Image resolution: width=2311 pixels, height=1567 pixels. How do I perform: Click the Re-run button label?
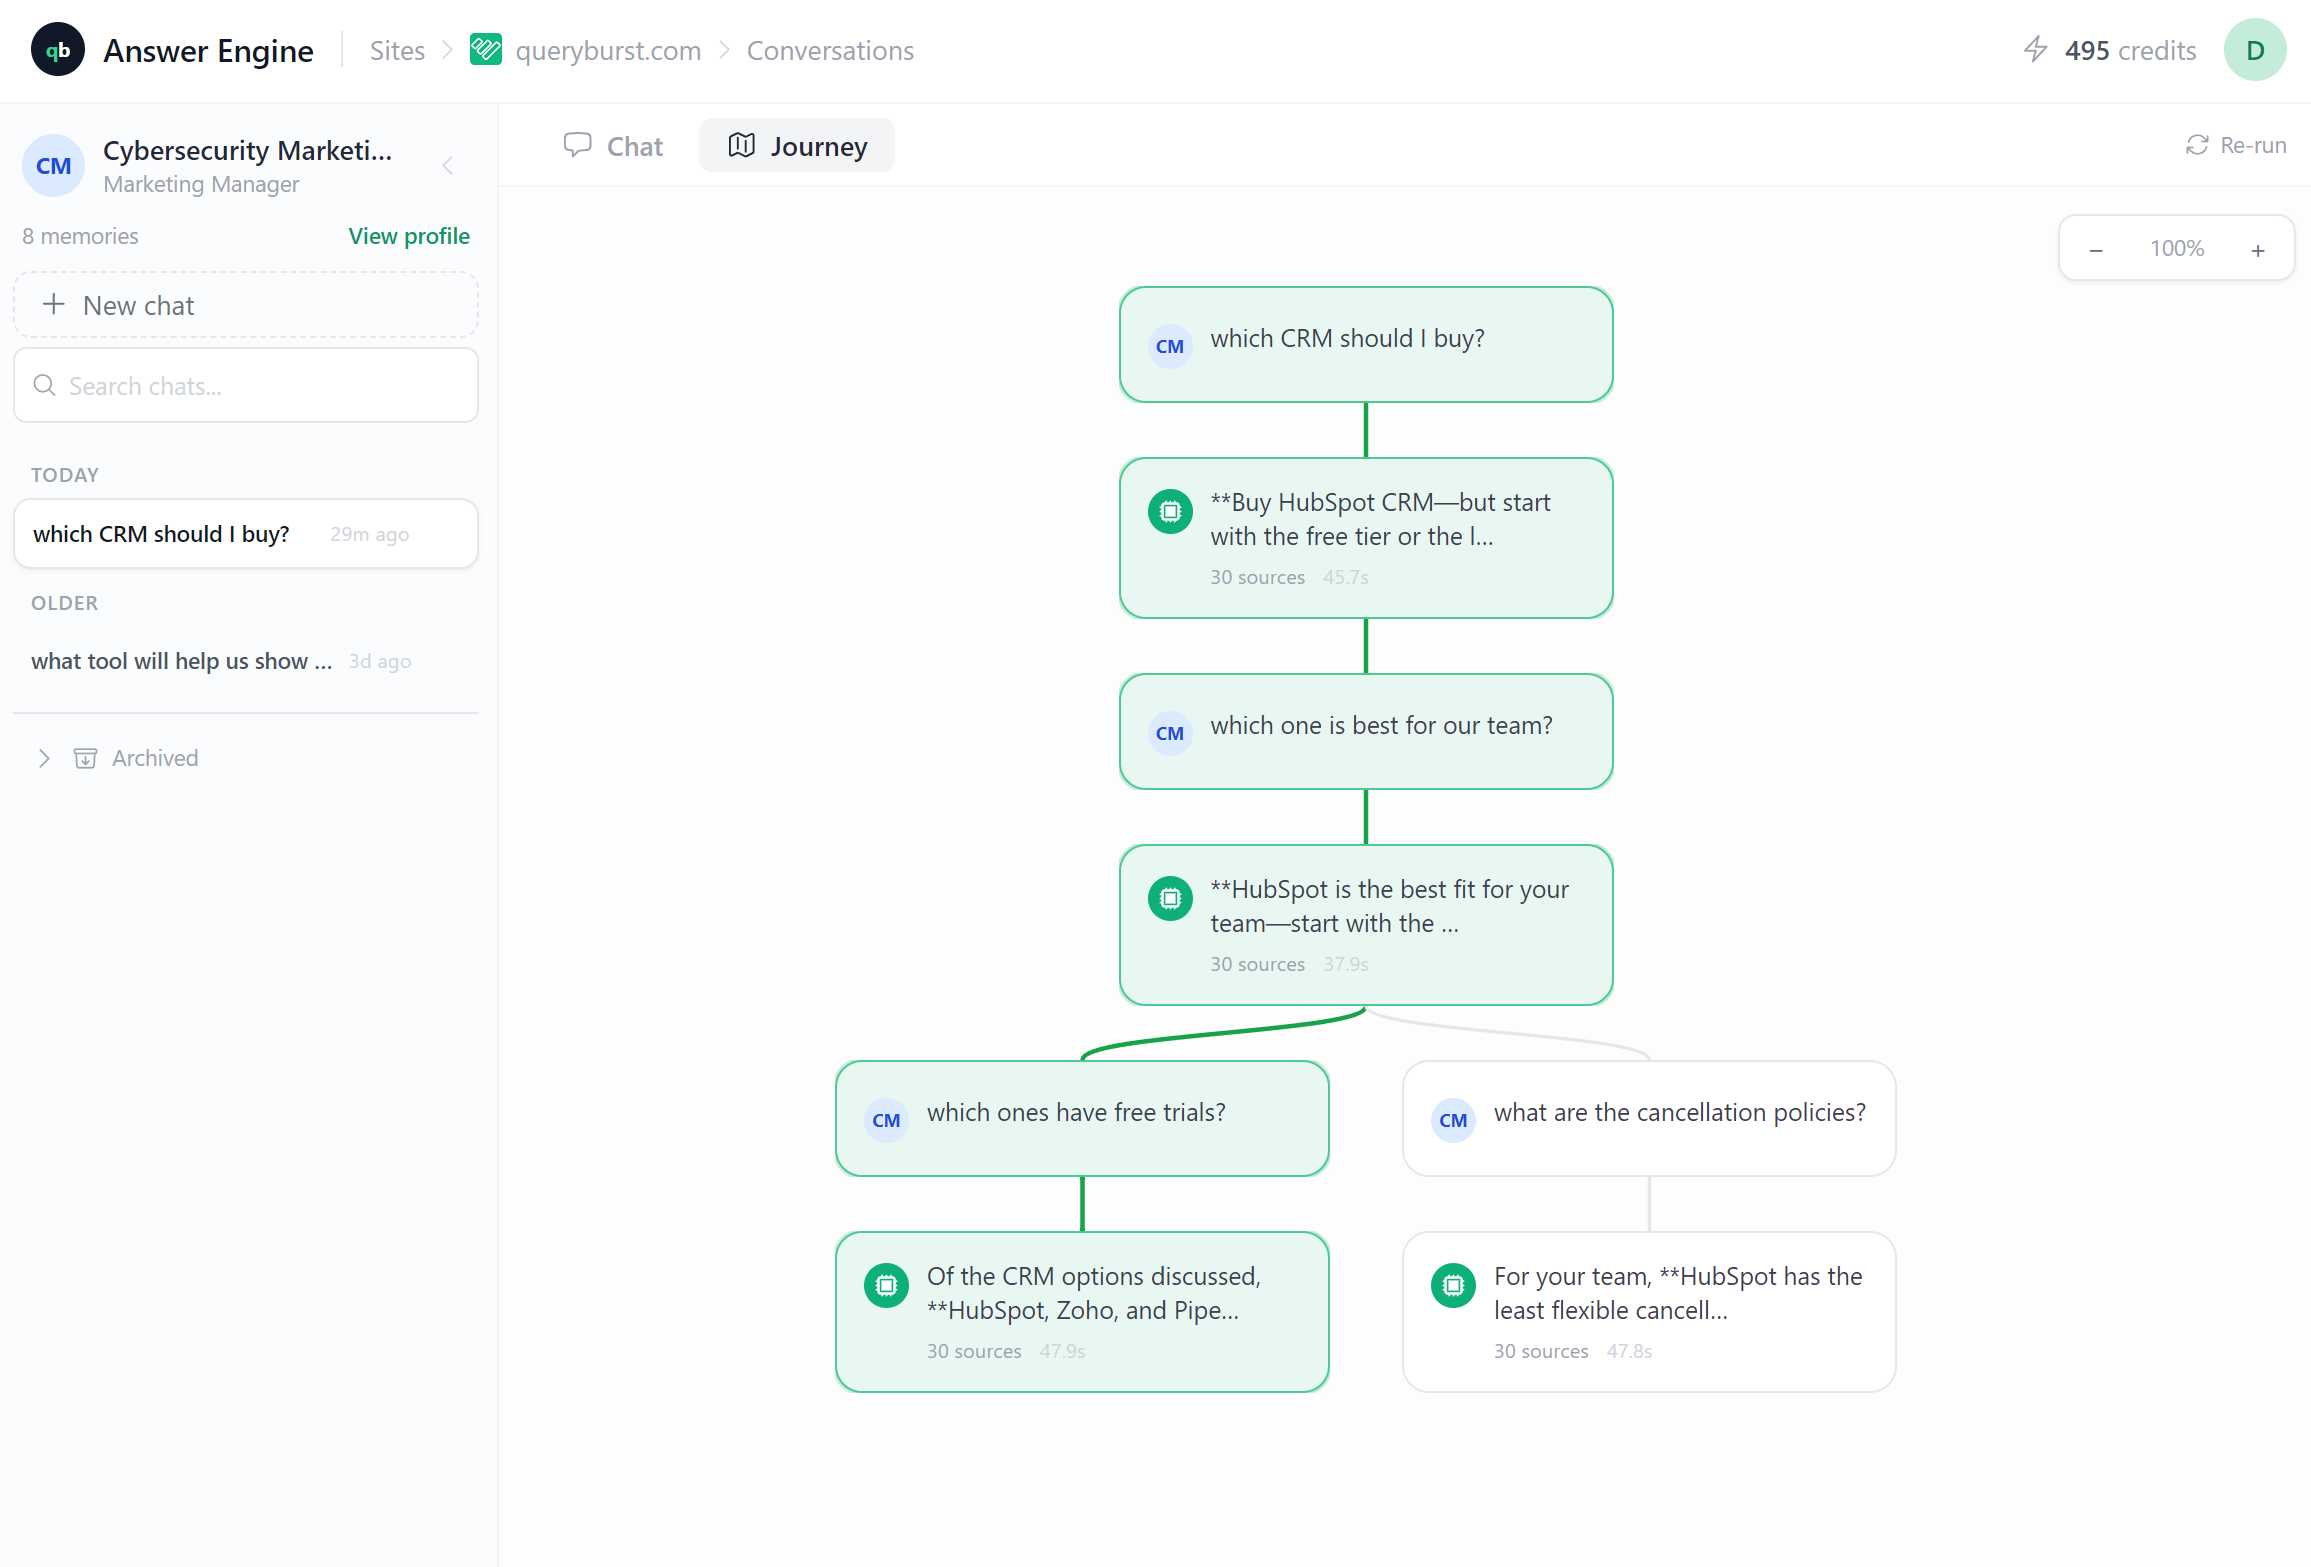coord(2253,146)
